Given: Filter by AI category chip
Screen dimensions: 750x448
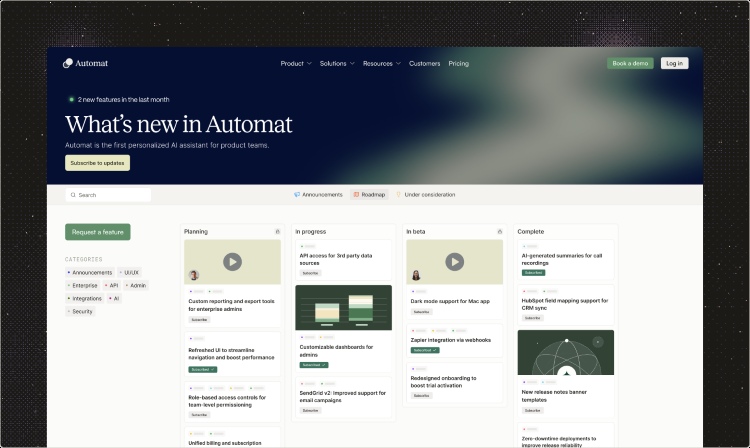Looking at the screenshot, I should pos(114,298).
